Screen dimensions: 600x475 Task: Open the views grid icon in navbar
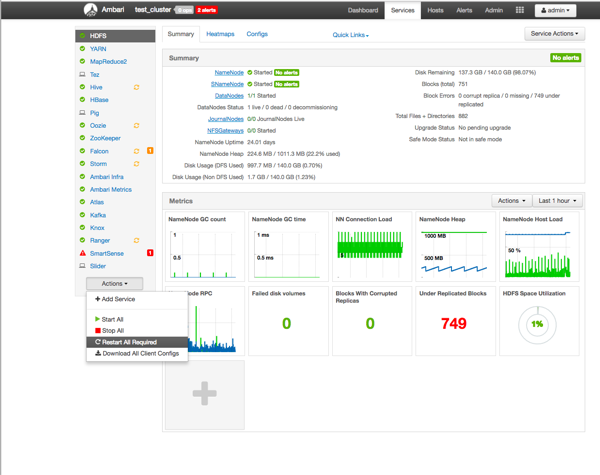[520, 10]
